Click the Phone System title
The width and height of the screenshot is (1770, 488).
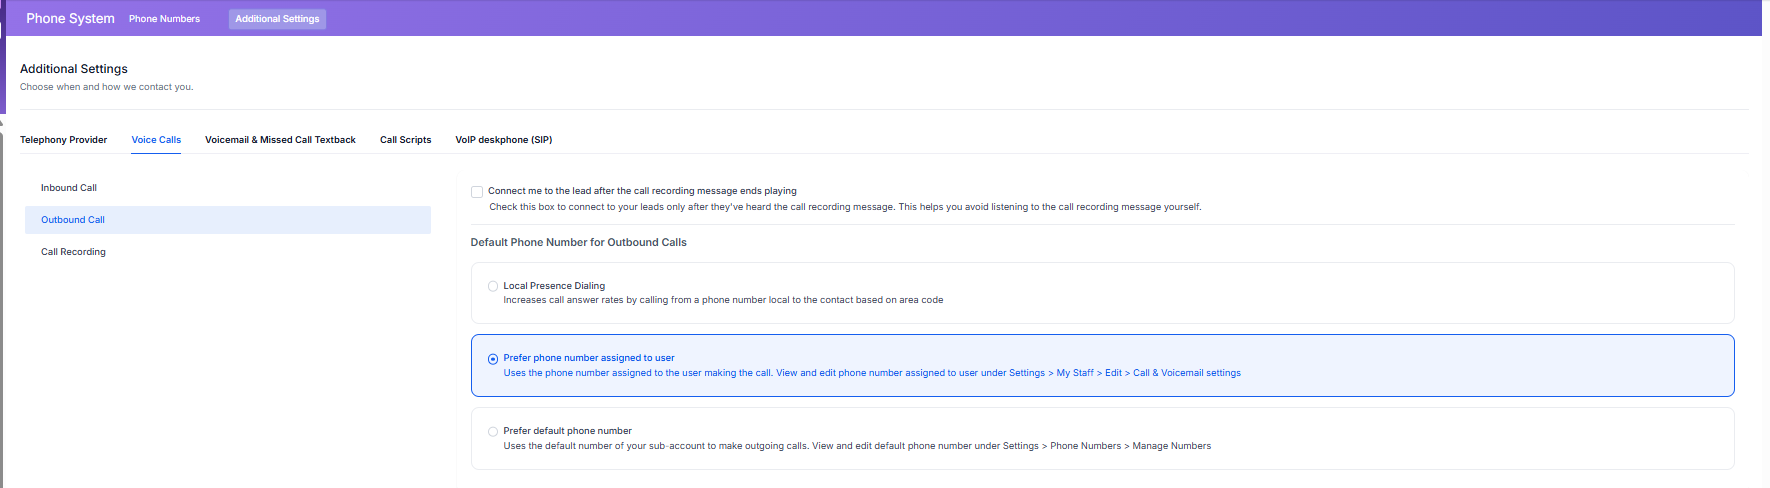70,18
